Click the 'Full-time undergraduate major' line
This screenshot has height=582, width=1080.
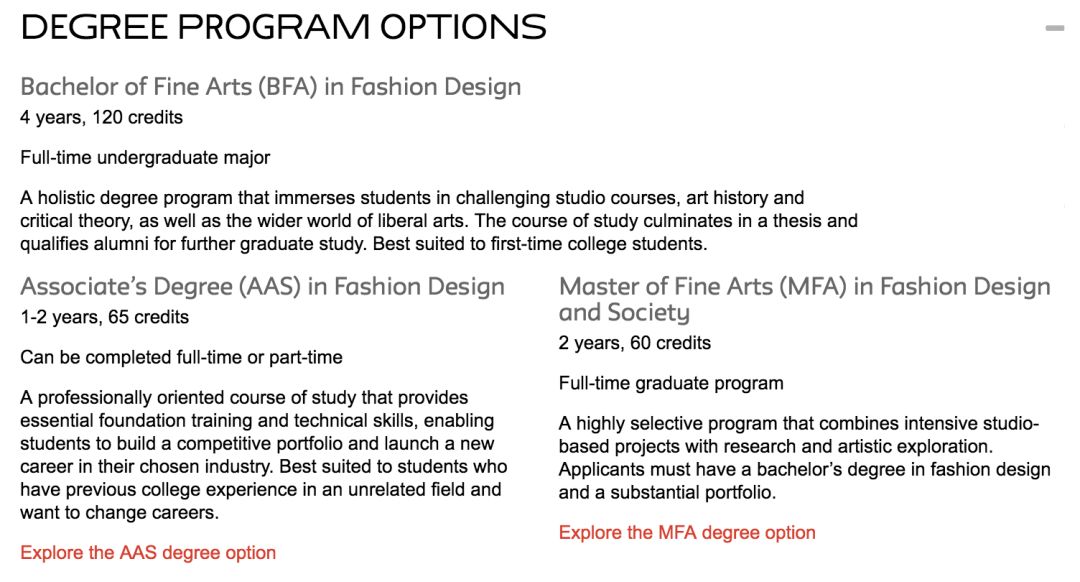click(145, 158)
